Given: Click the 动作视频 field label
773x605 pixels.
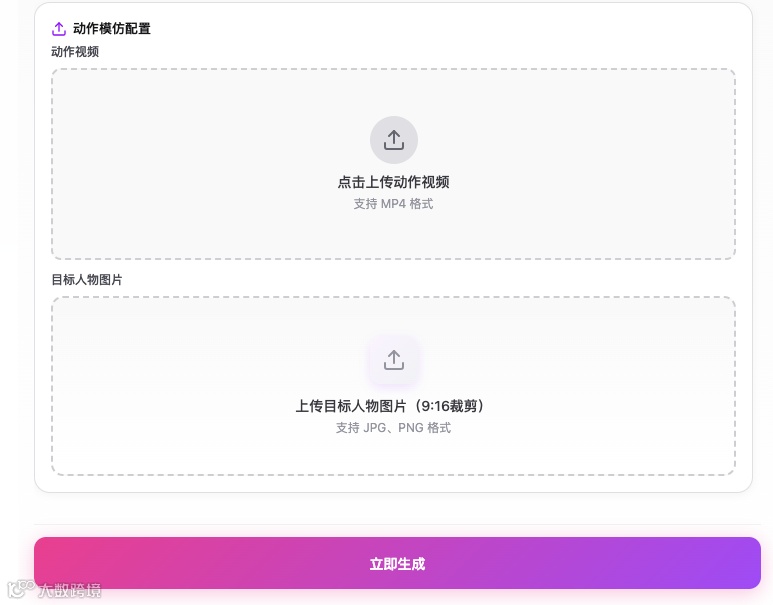Looking at the screenshot, I should pos(75,51).
